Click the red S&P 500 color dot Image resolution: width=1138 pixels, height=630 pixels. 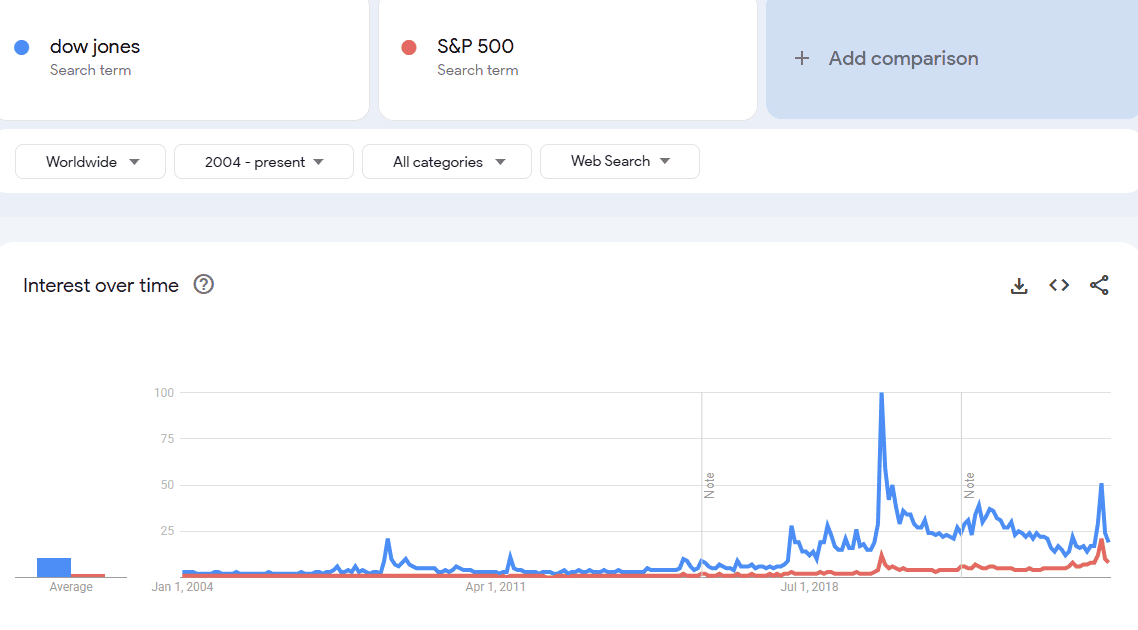click(409, 47)
